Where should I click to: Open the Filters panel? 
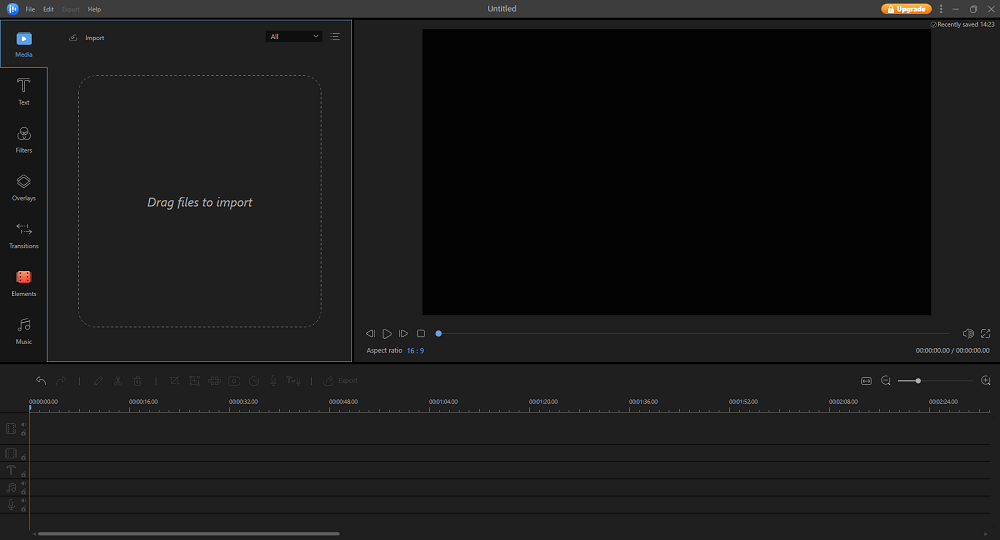23,139
